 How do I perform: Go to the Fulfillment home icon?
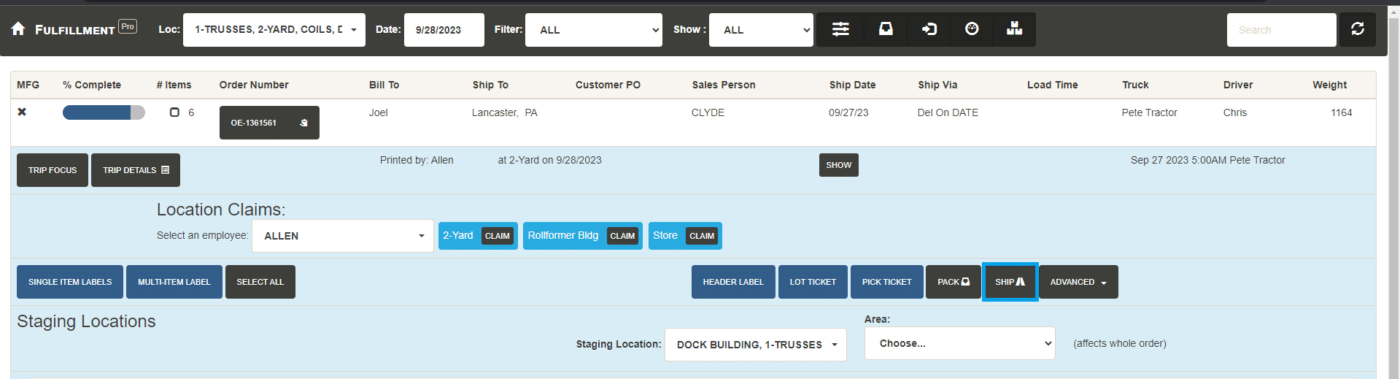pyautogui.click(x=18, y=30)
